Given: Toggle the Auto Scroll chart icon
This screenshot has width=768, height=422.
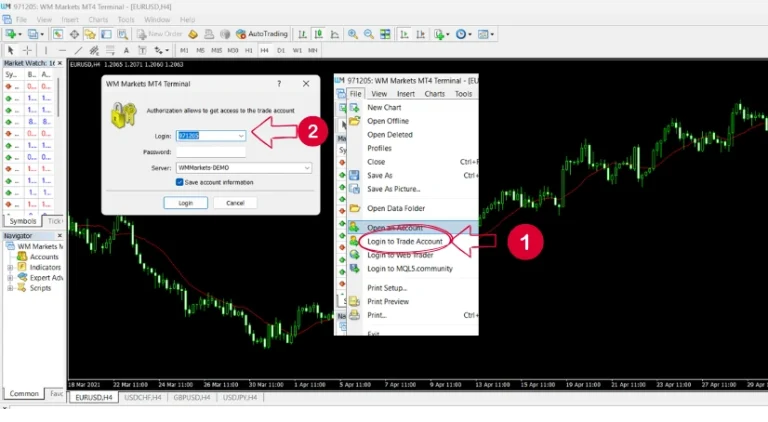Looking at the screenshot, I should pos(404,34).
